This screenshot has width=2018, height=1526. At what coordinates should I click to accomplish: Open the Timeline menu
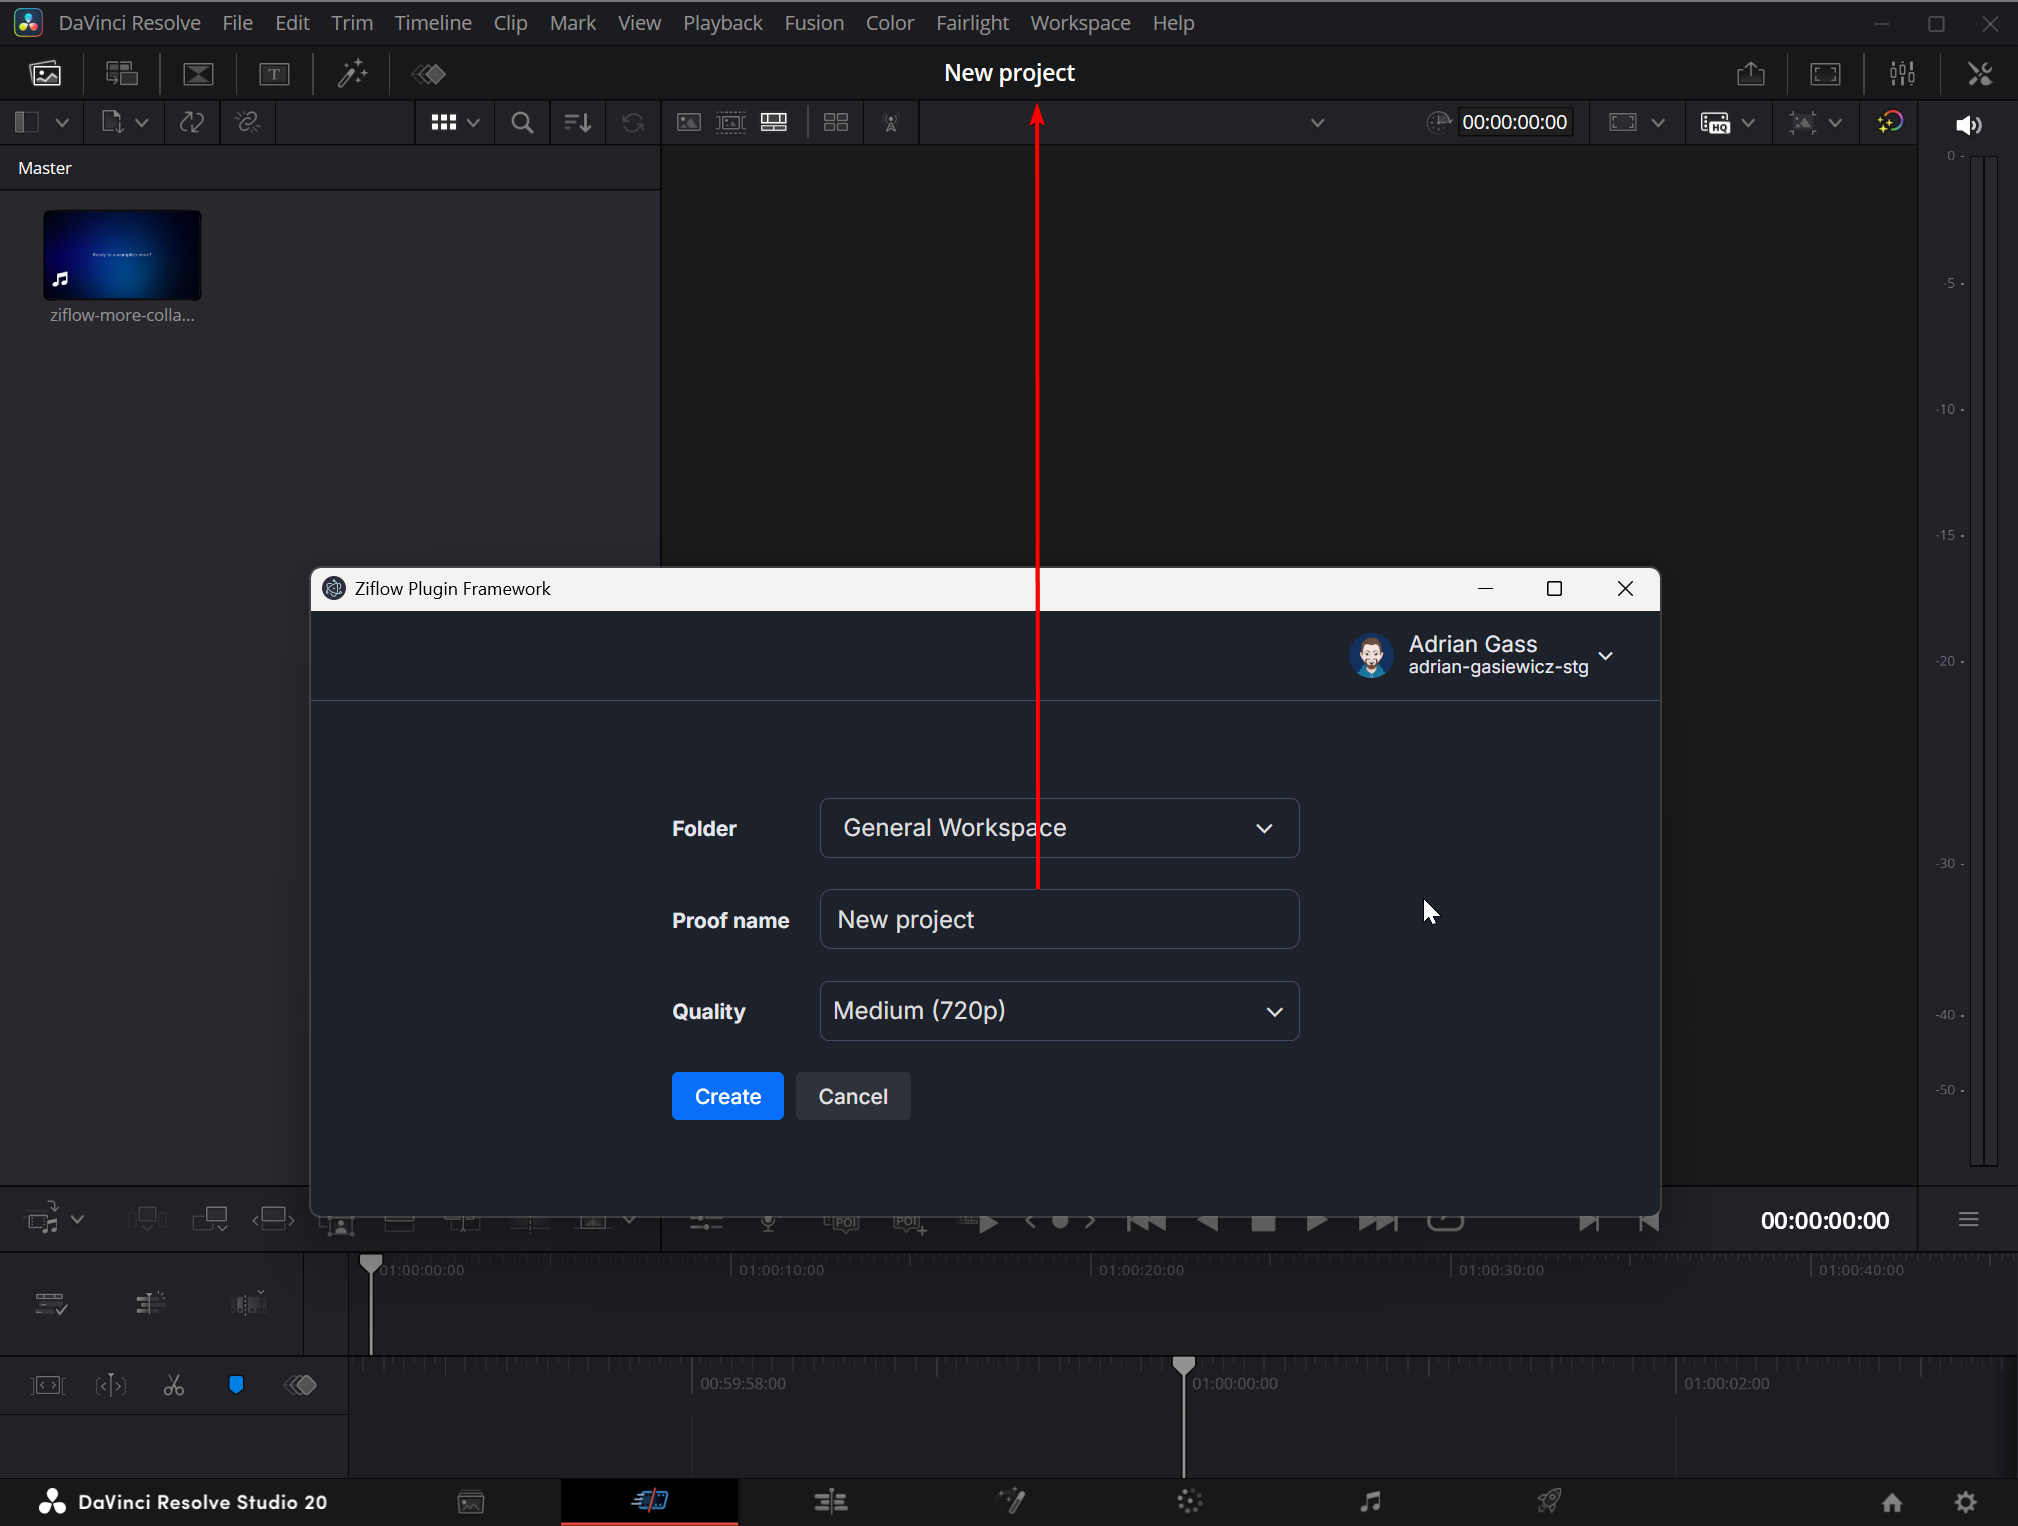(x=433, y=22)
